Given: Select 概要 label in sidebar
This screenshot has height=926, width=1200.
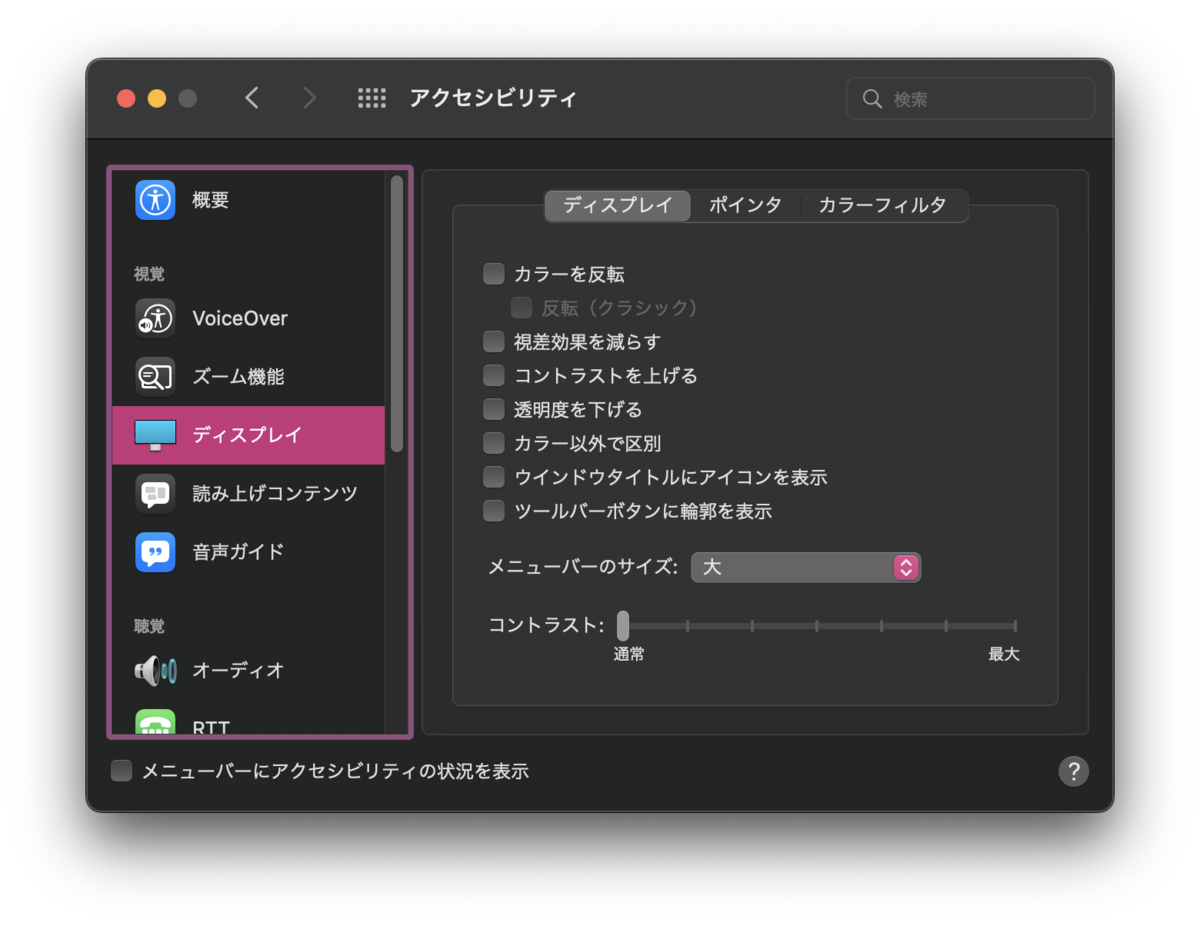Looking at the screenshot, I should 211,200.
